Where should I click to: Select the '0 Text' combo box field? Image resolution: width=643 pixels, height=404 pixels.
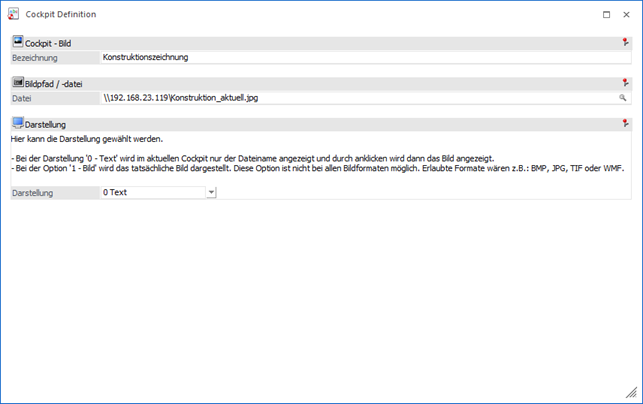pyautogui.click(x=152, y=192)
